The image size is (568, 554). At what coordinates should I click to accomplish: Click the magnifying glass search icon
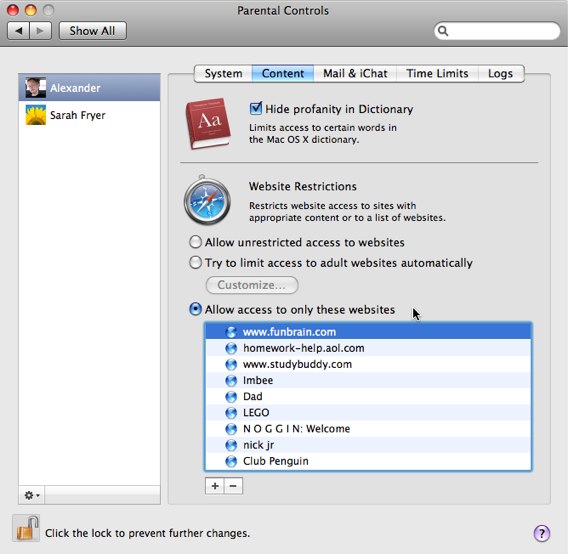coord(443,31)
